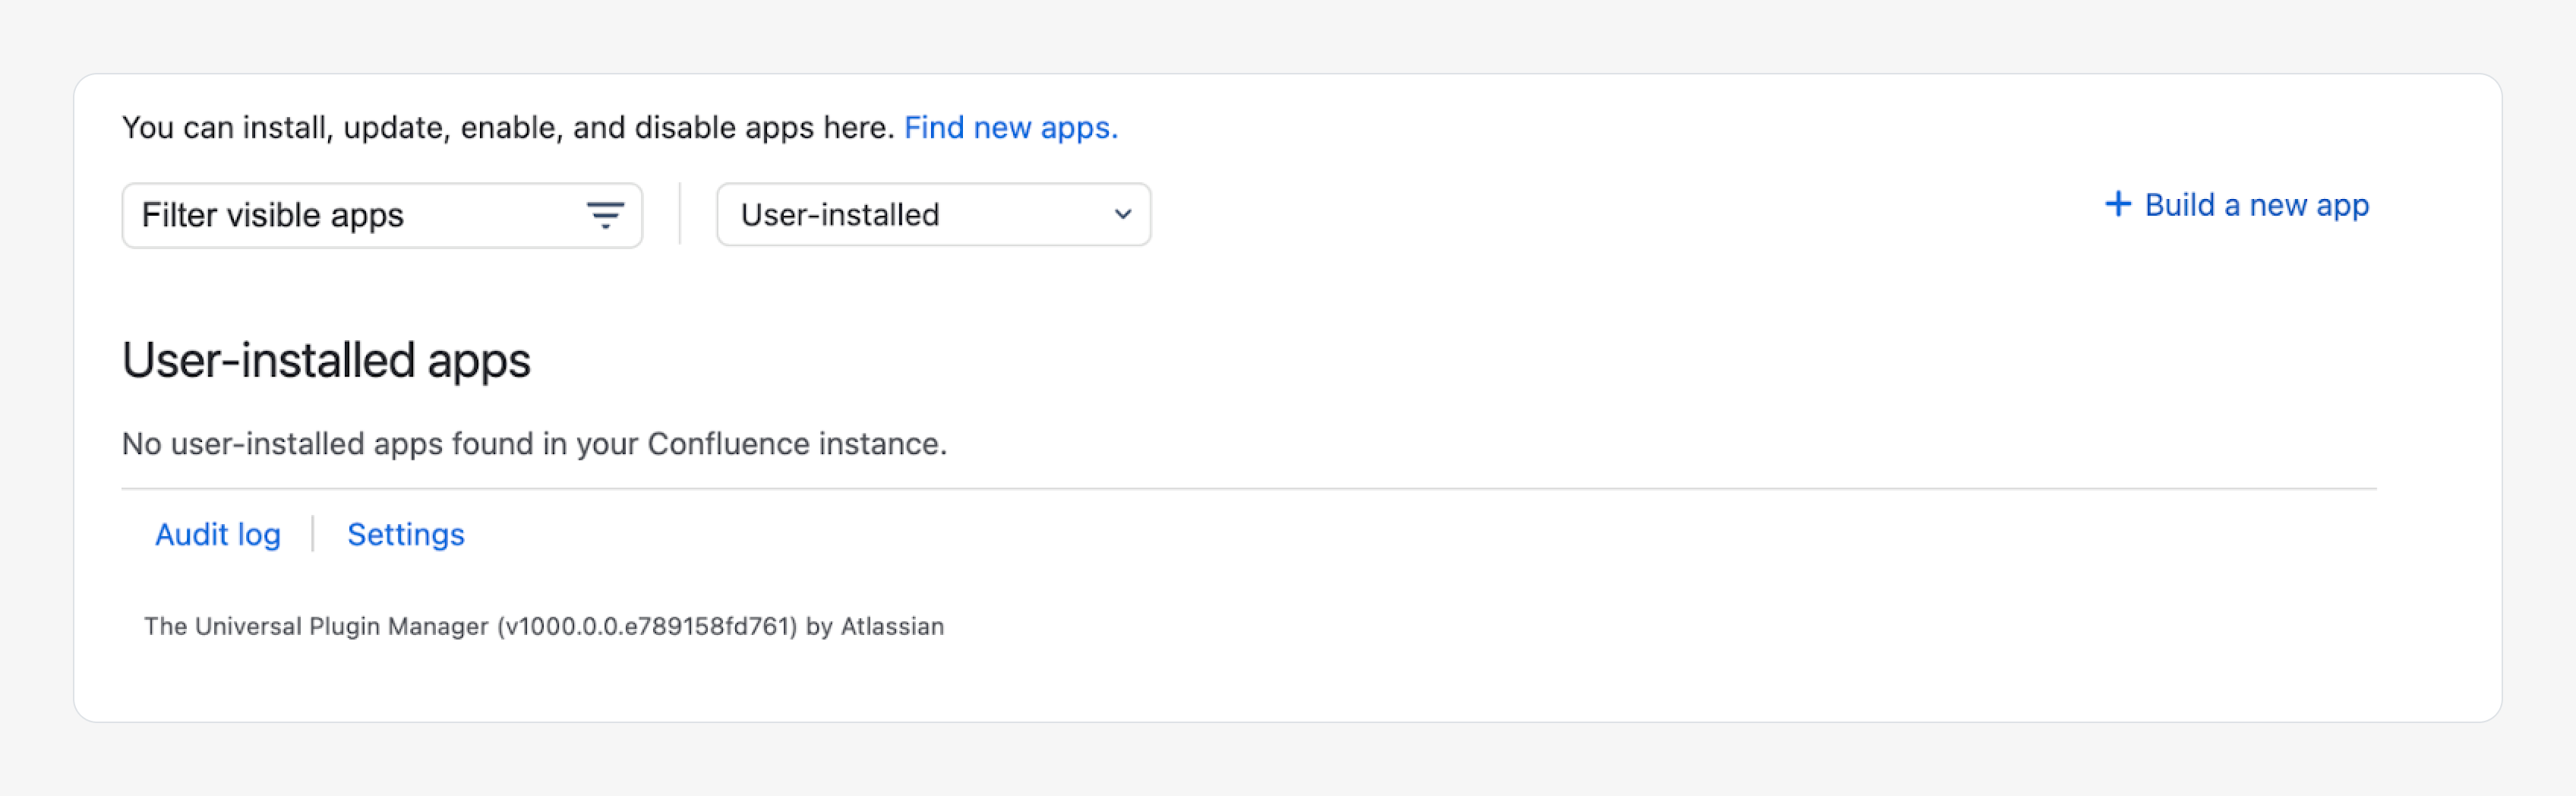Click the separator between Audit log and Settings
The image size is (2576, 796).
click(x=313, y=534)
